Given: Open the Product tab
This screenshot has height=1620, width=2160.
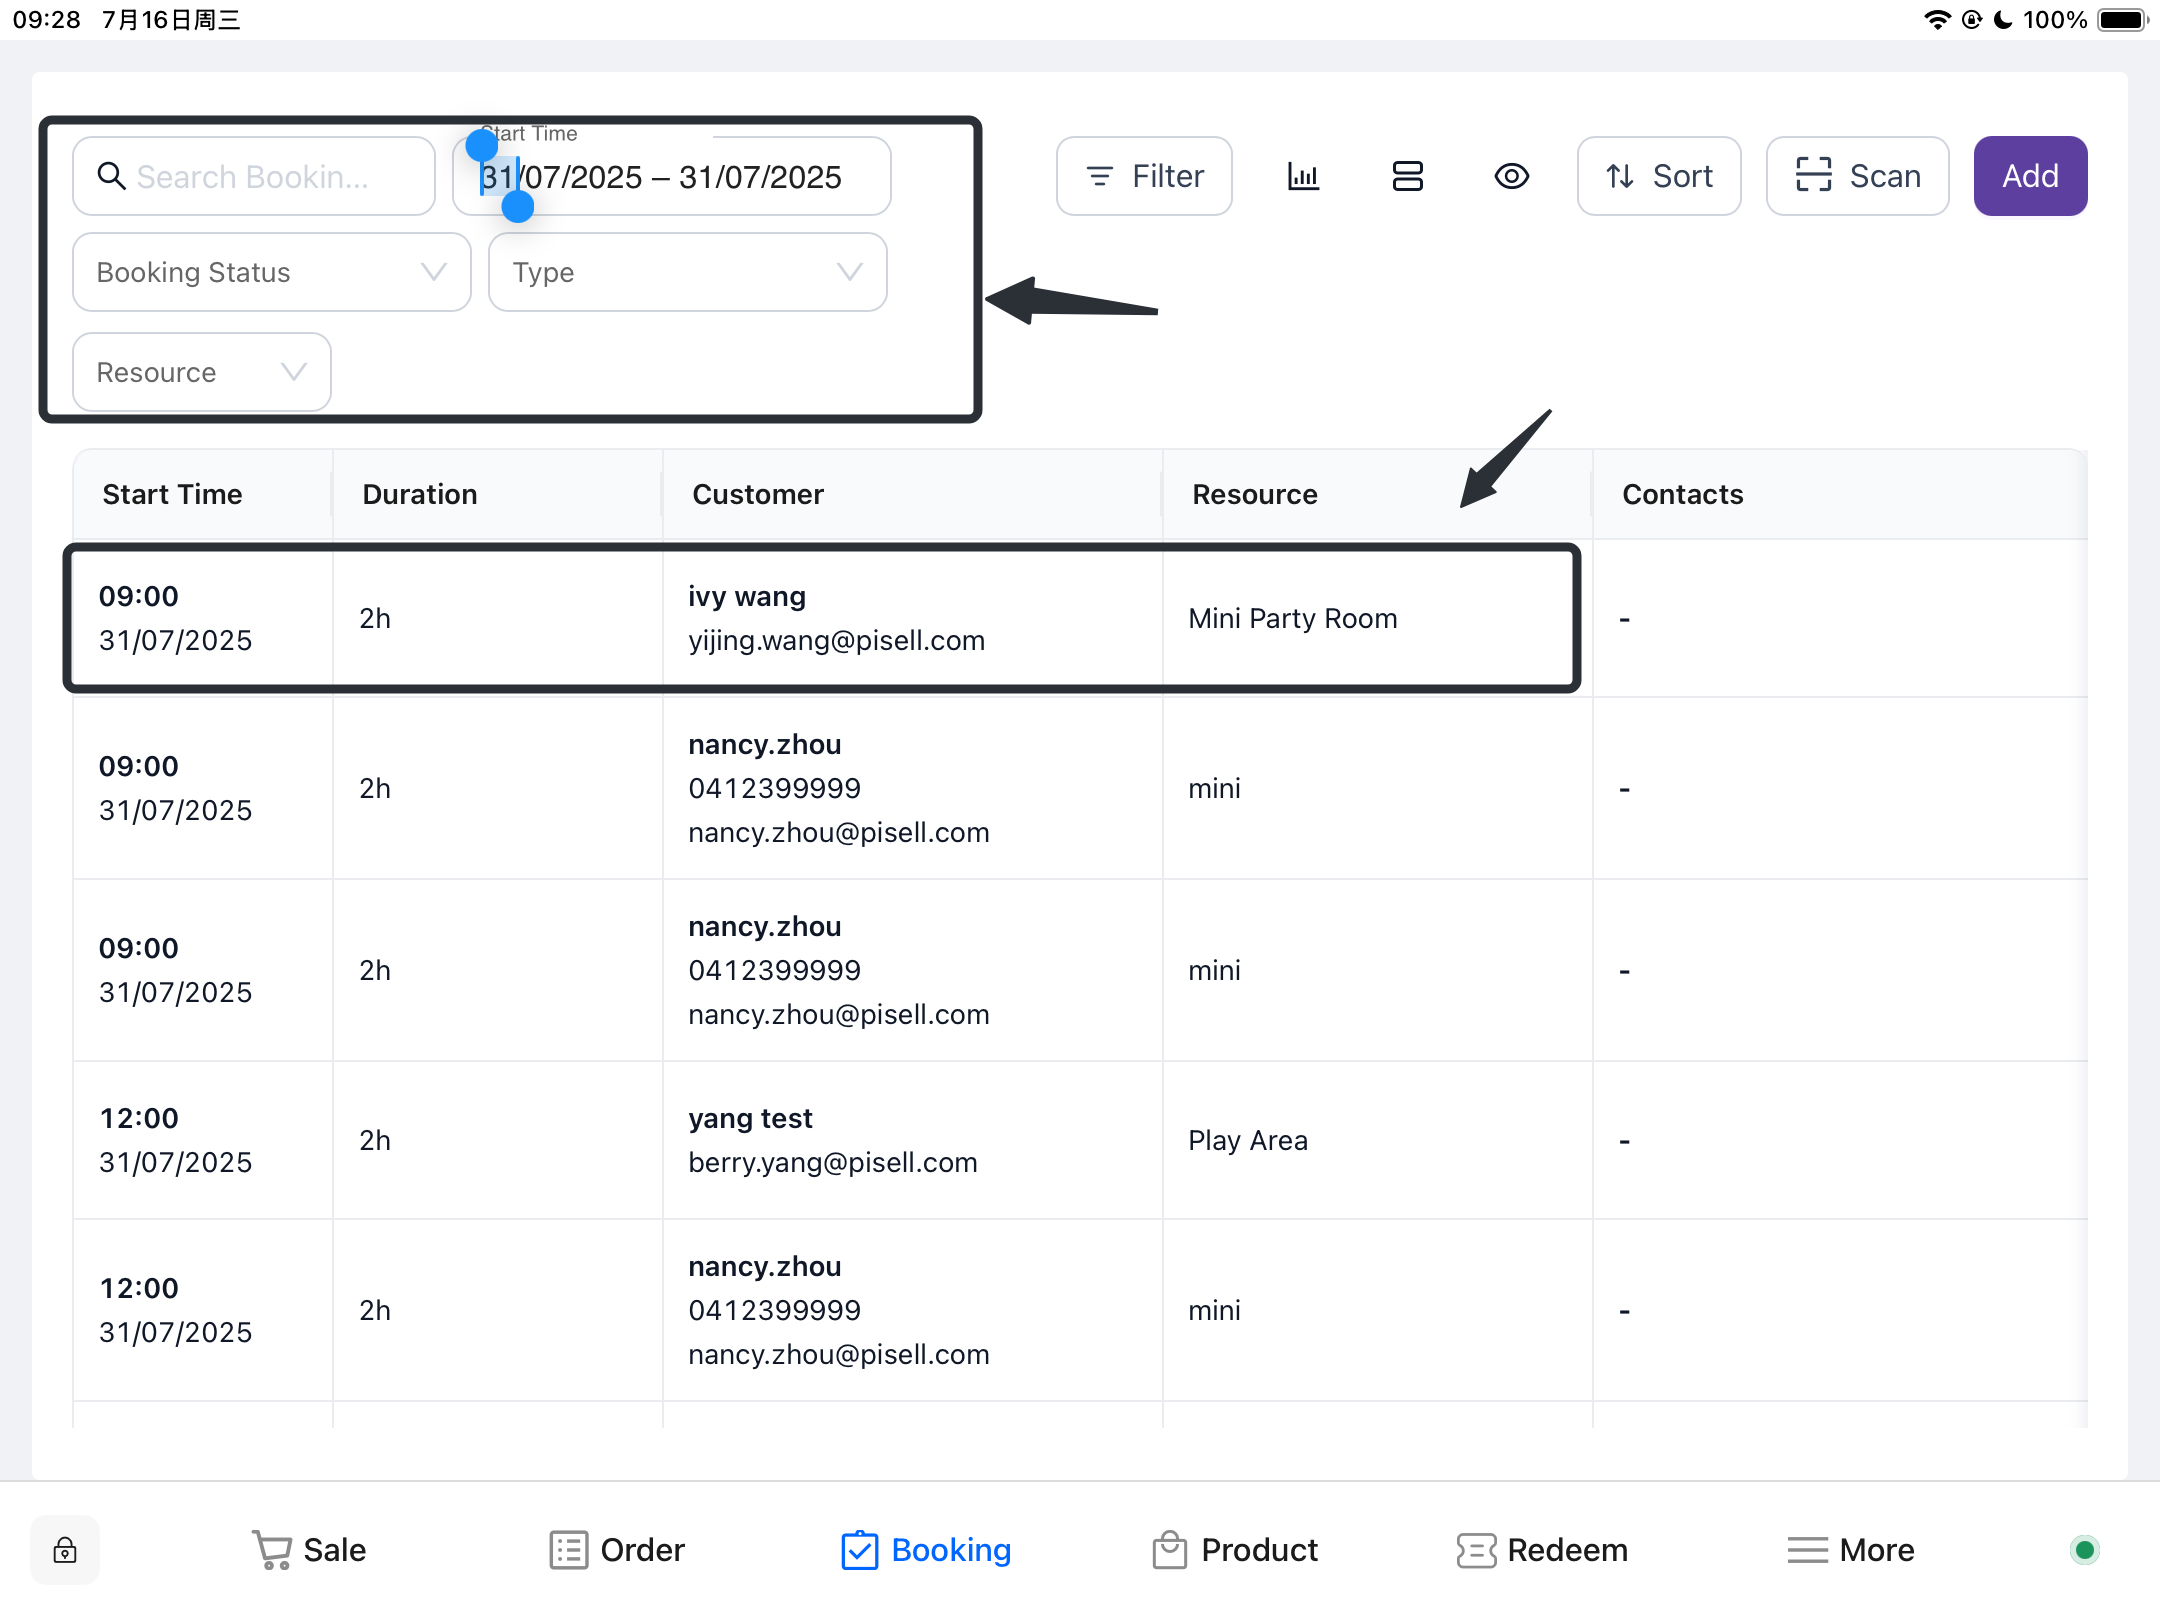Looking at the screenshot, I should pyautogui.click(x=1234, y=1550).
